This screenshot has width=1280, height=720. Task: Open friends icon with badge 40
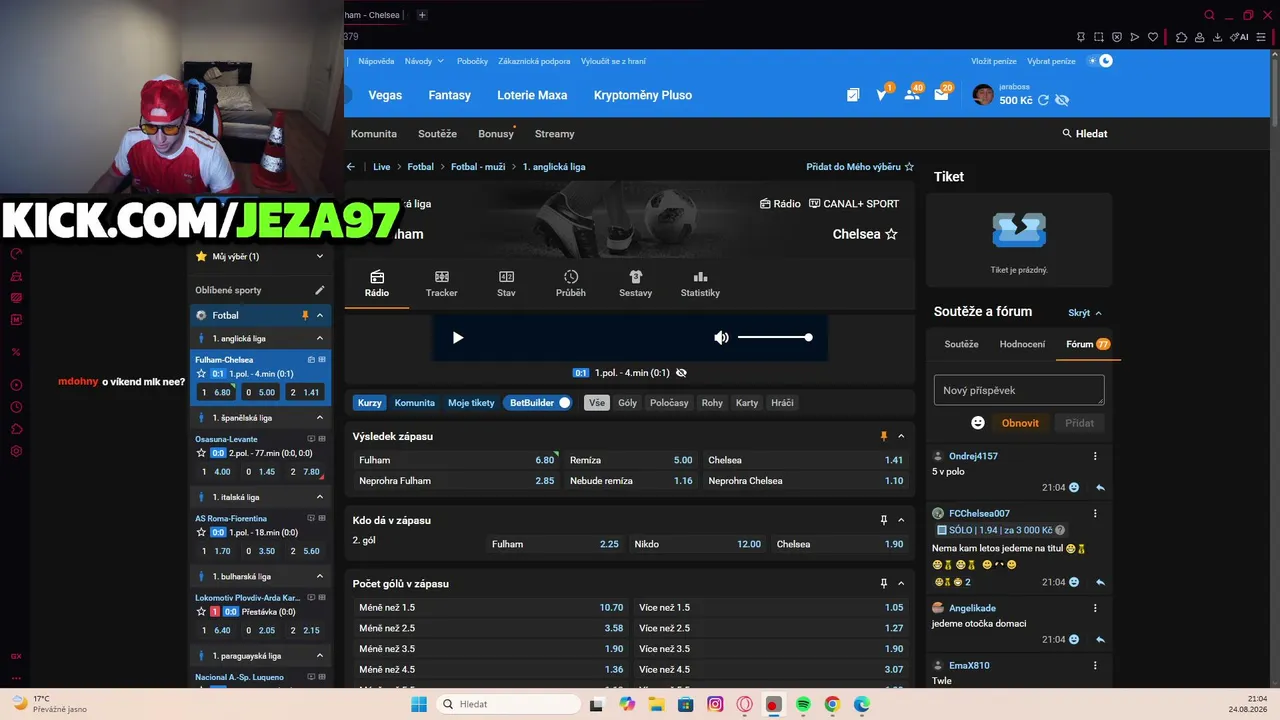(912, 94)
